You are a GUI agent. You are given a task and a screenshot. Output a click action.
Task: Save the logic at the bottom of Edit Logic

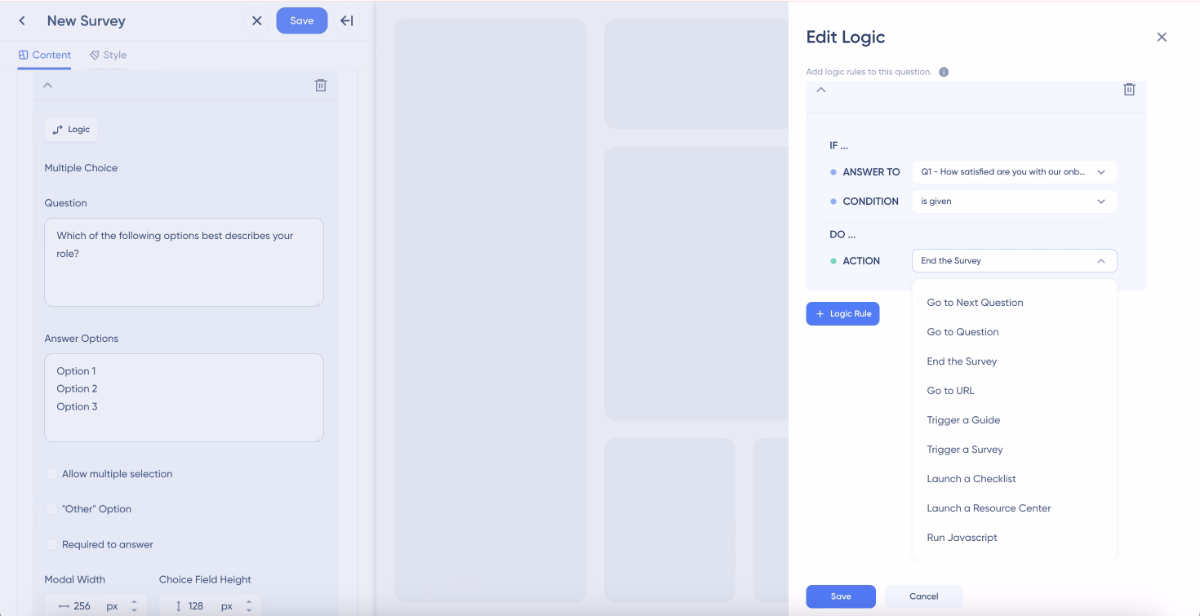pos(841,597)
